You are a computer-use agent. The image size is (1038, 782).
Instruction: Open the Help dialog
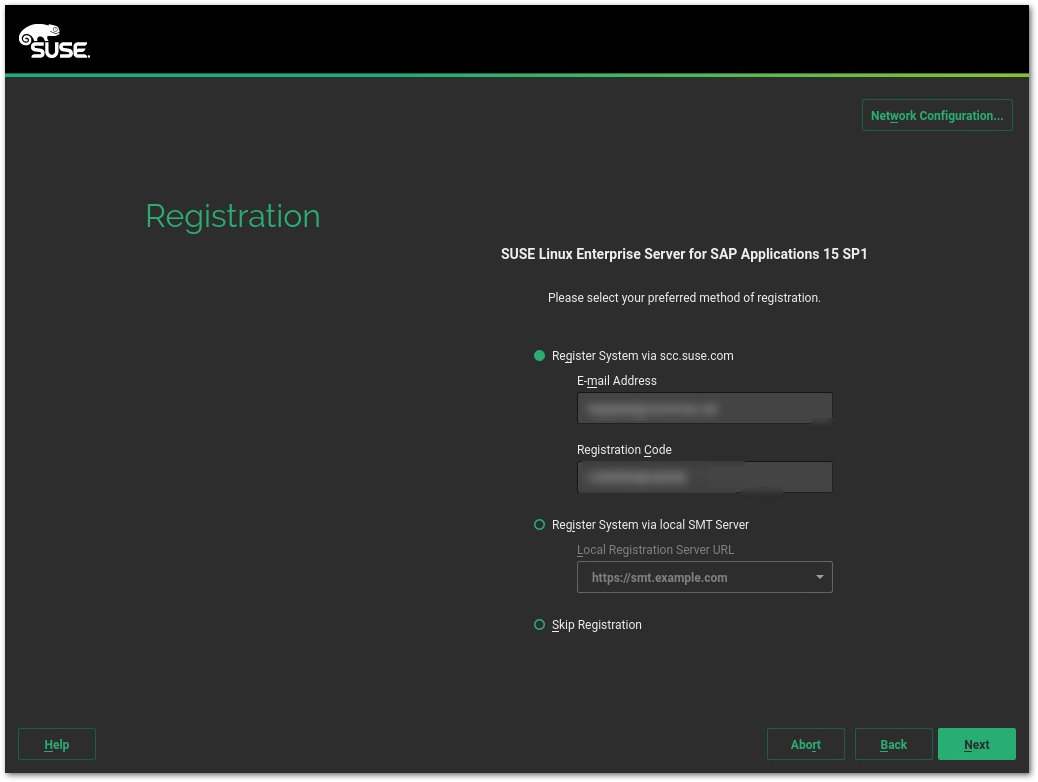(x=56, y=744)
